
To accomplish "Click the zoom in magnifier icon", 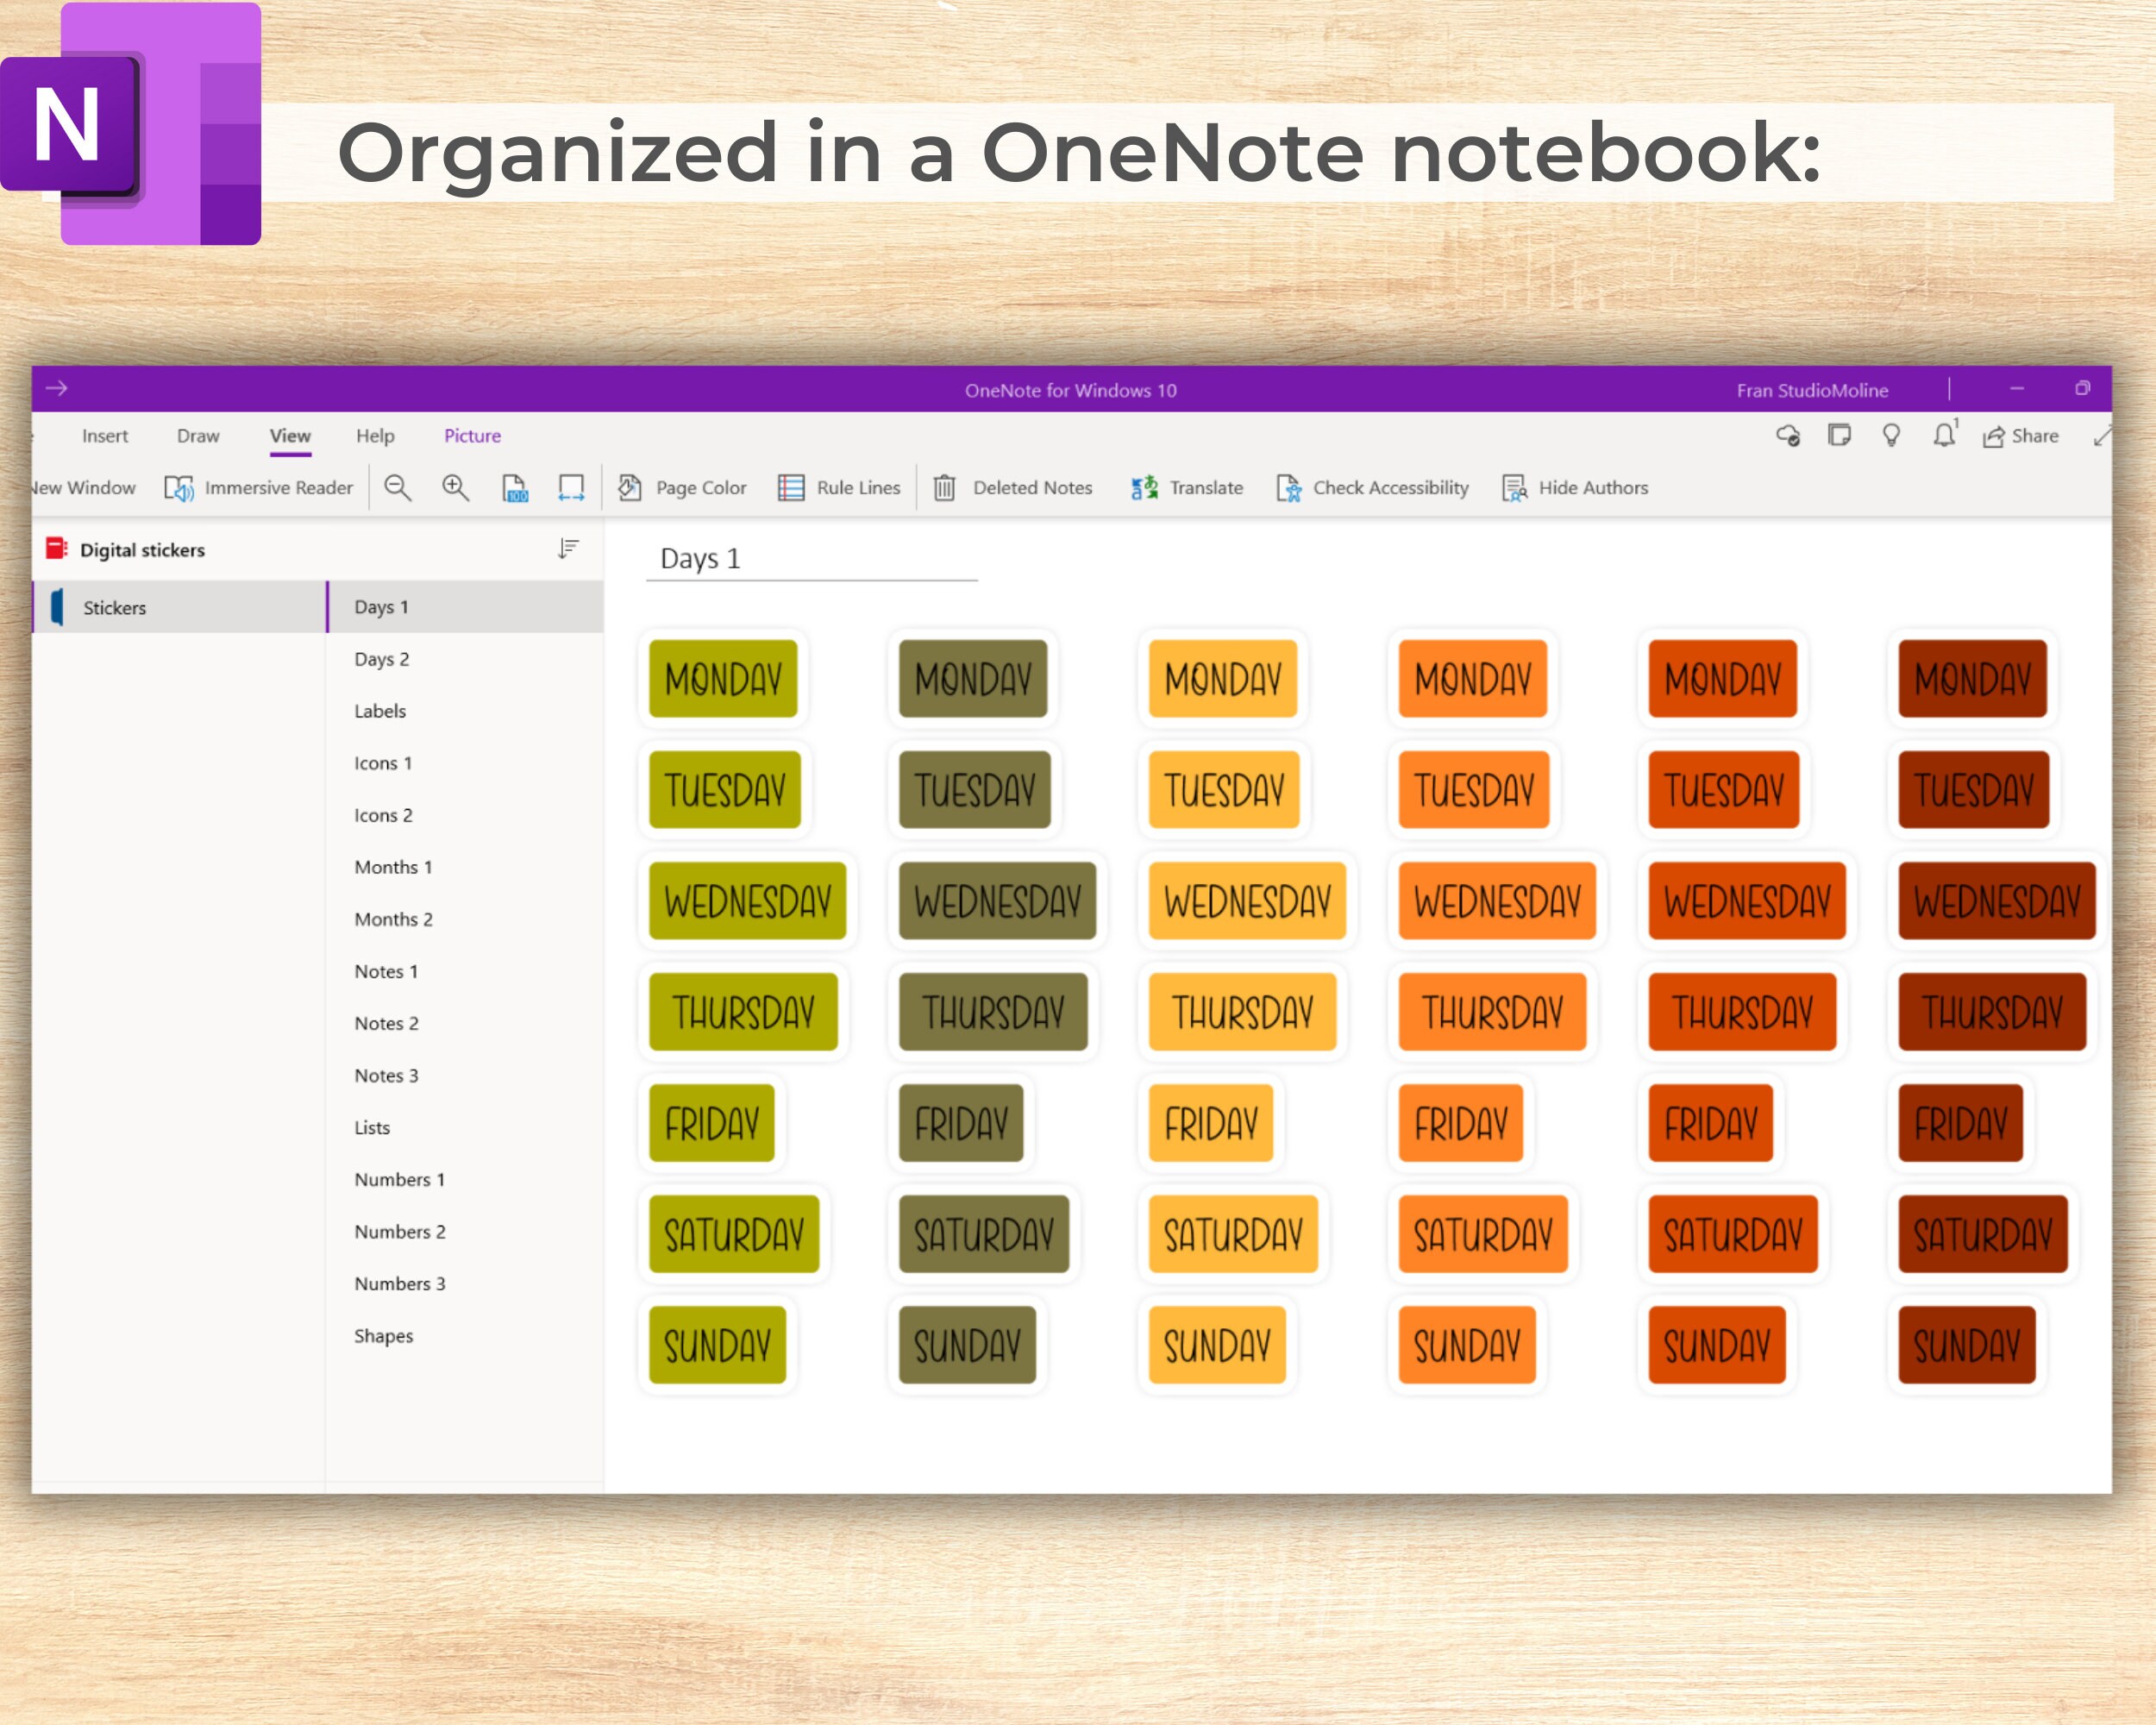I will pos(456,488).
